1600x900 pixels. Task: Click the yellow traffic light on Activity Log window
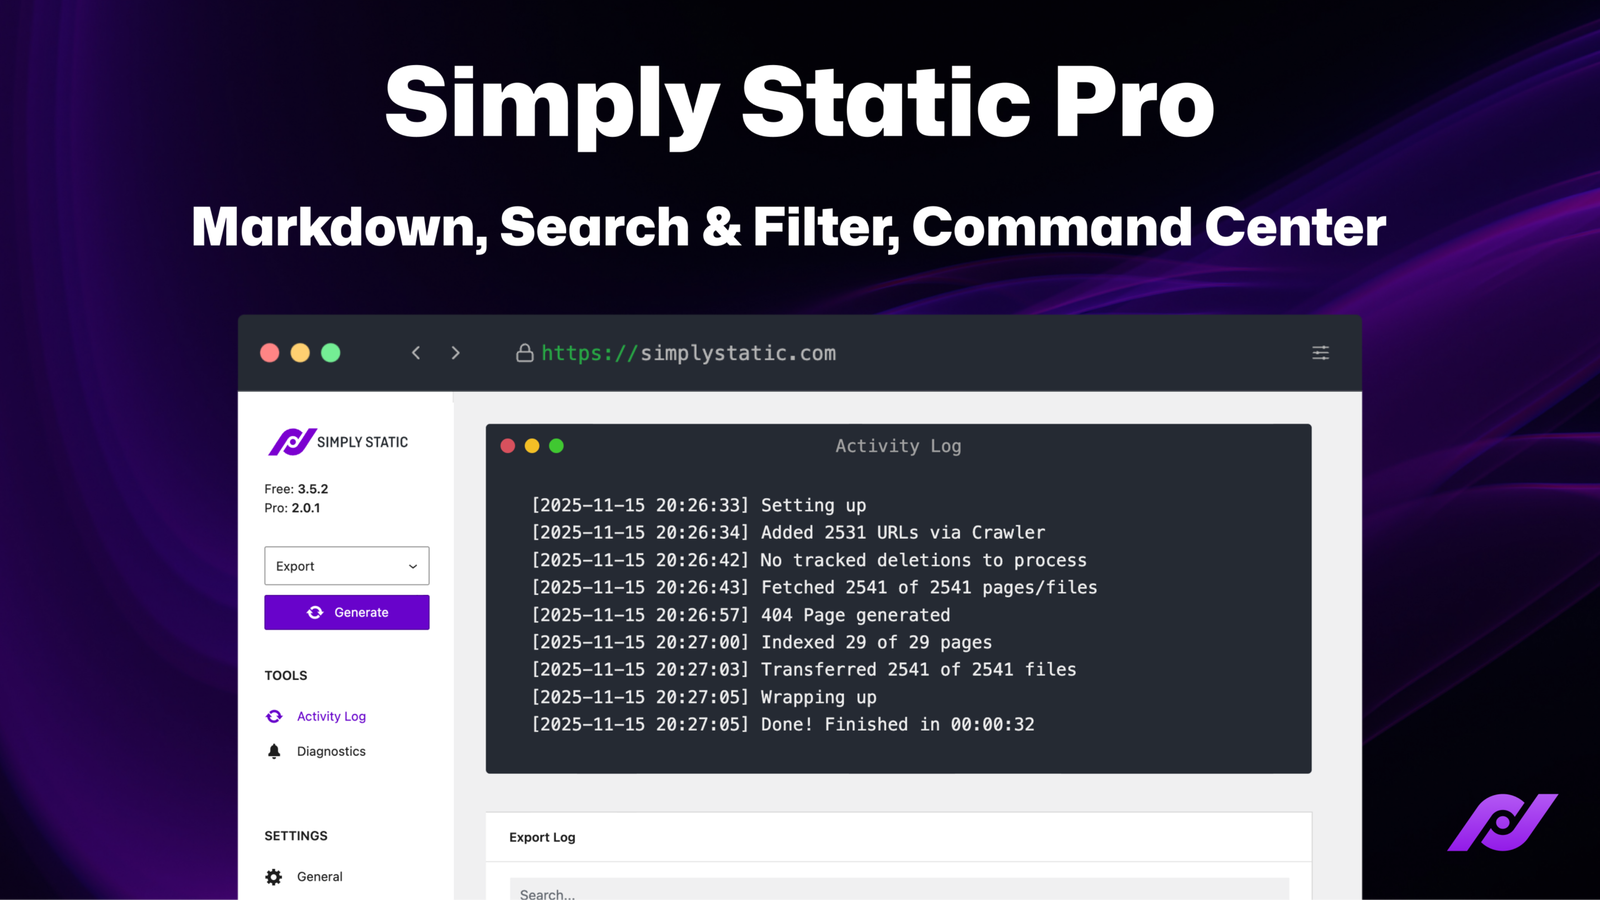532,446
